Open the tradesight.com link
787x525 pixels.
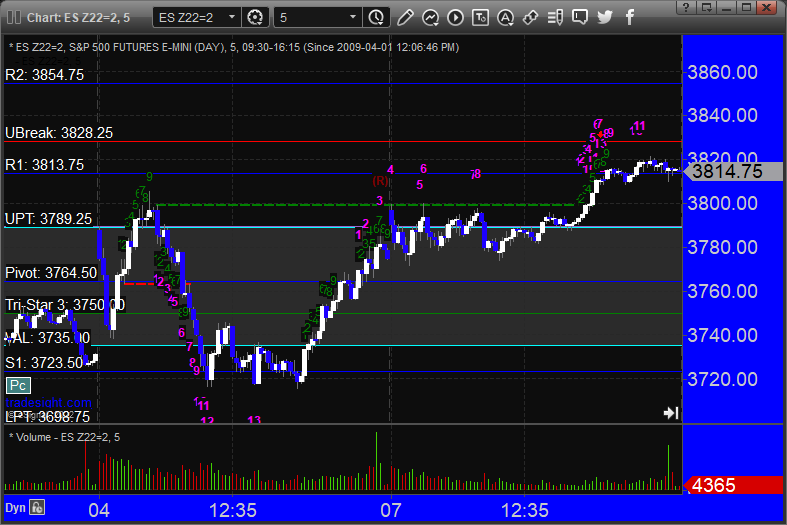(x=48, y=403)
